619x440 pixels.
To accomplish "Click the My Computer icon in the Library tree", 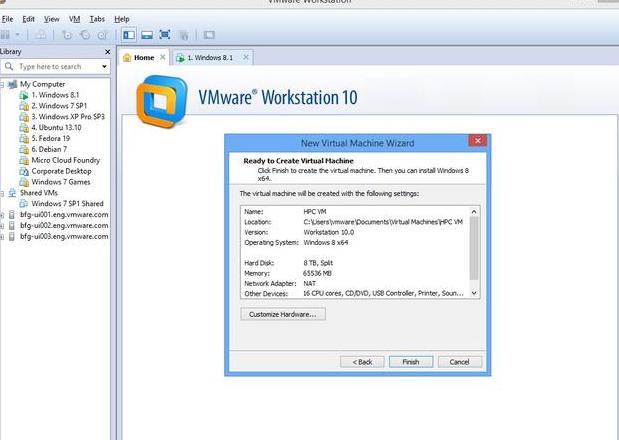I will click(x=13, y=84).
